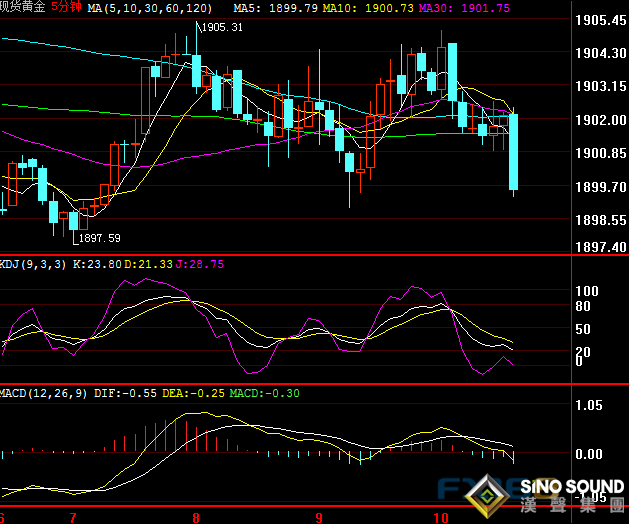Screen dimensions: 629x524
Task: Open the MACD(12,26,9) indicator parameters
Action: (x=43, y=393)
